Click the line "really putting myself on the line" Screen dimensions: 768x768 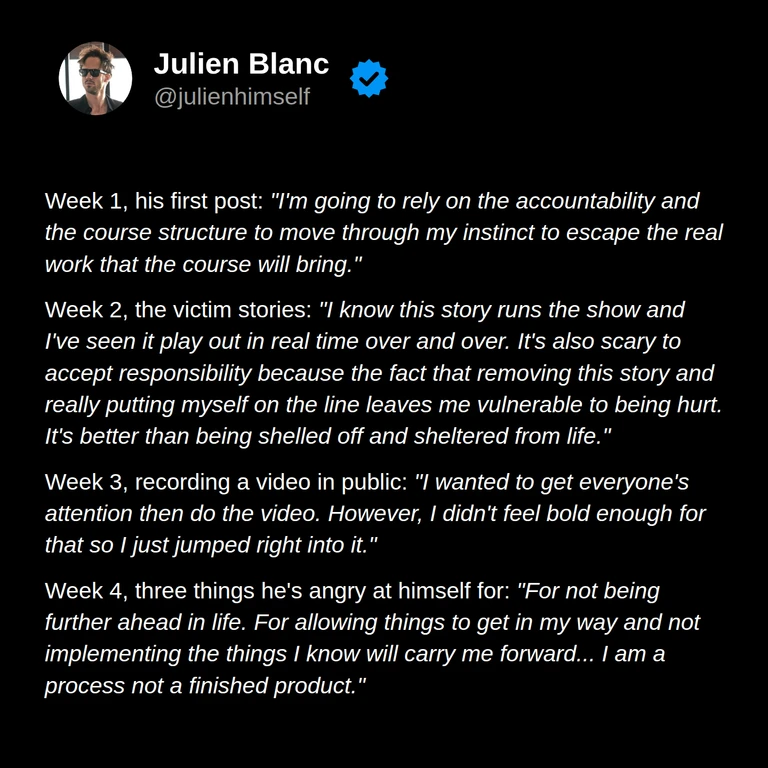tap(384, 405)
